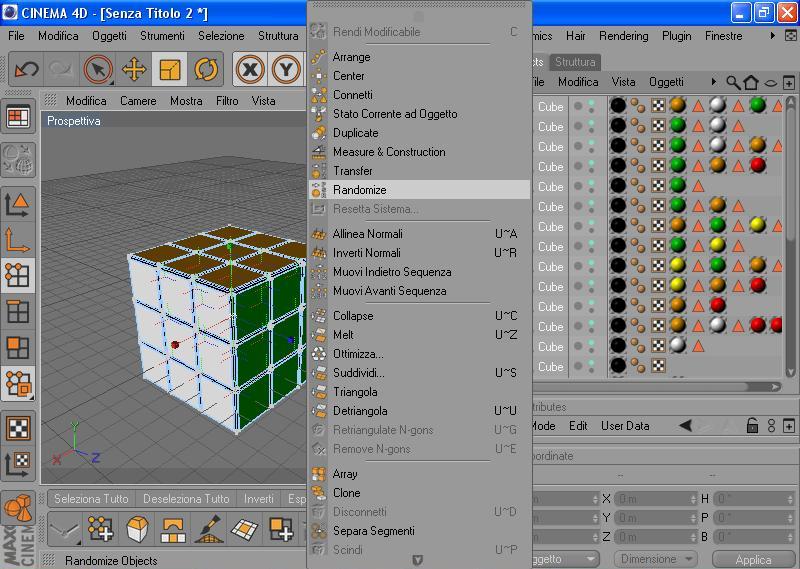Choose Separa Segmenti from the menu

click(419, 531)
